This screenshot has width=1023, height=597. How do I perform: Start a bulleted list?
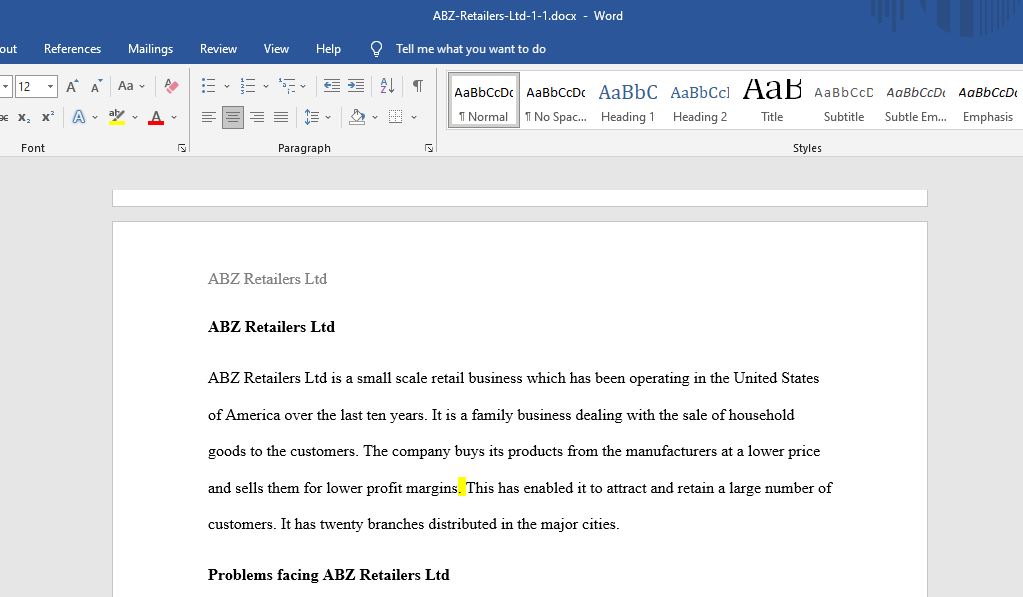click(208, 85)
